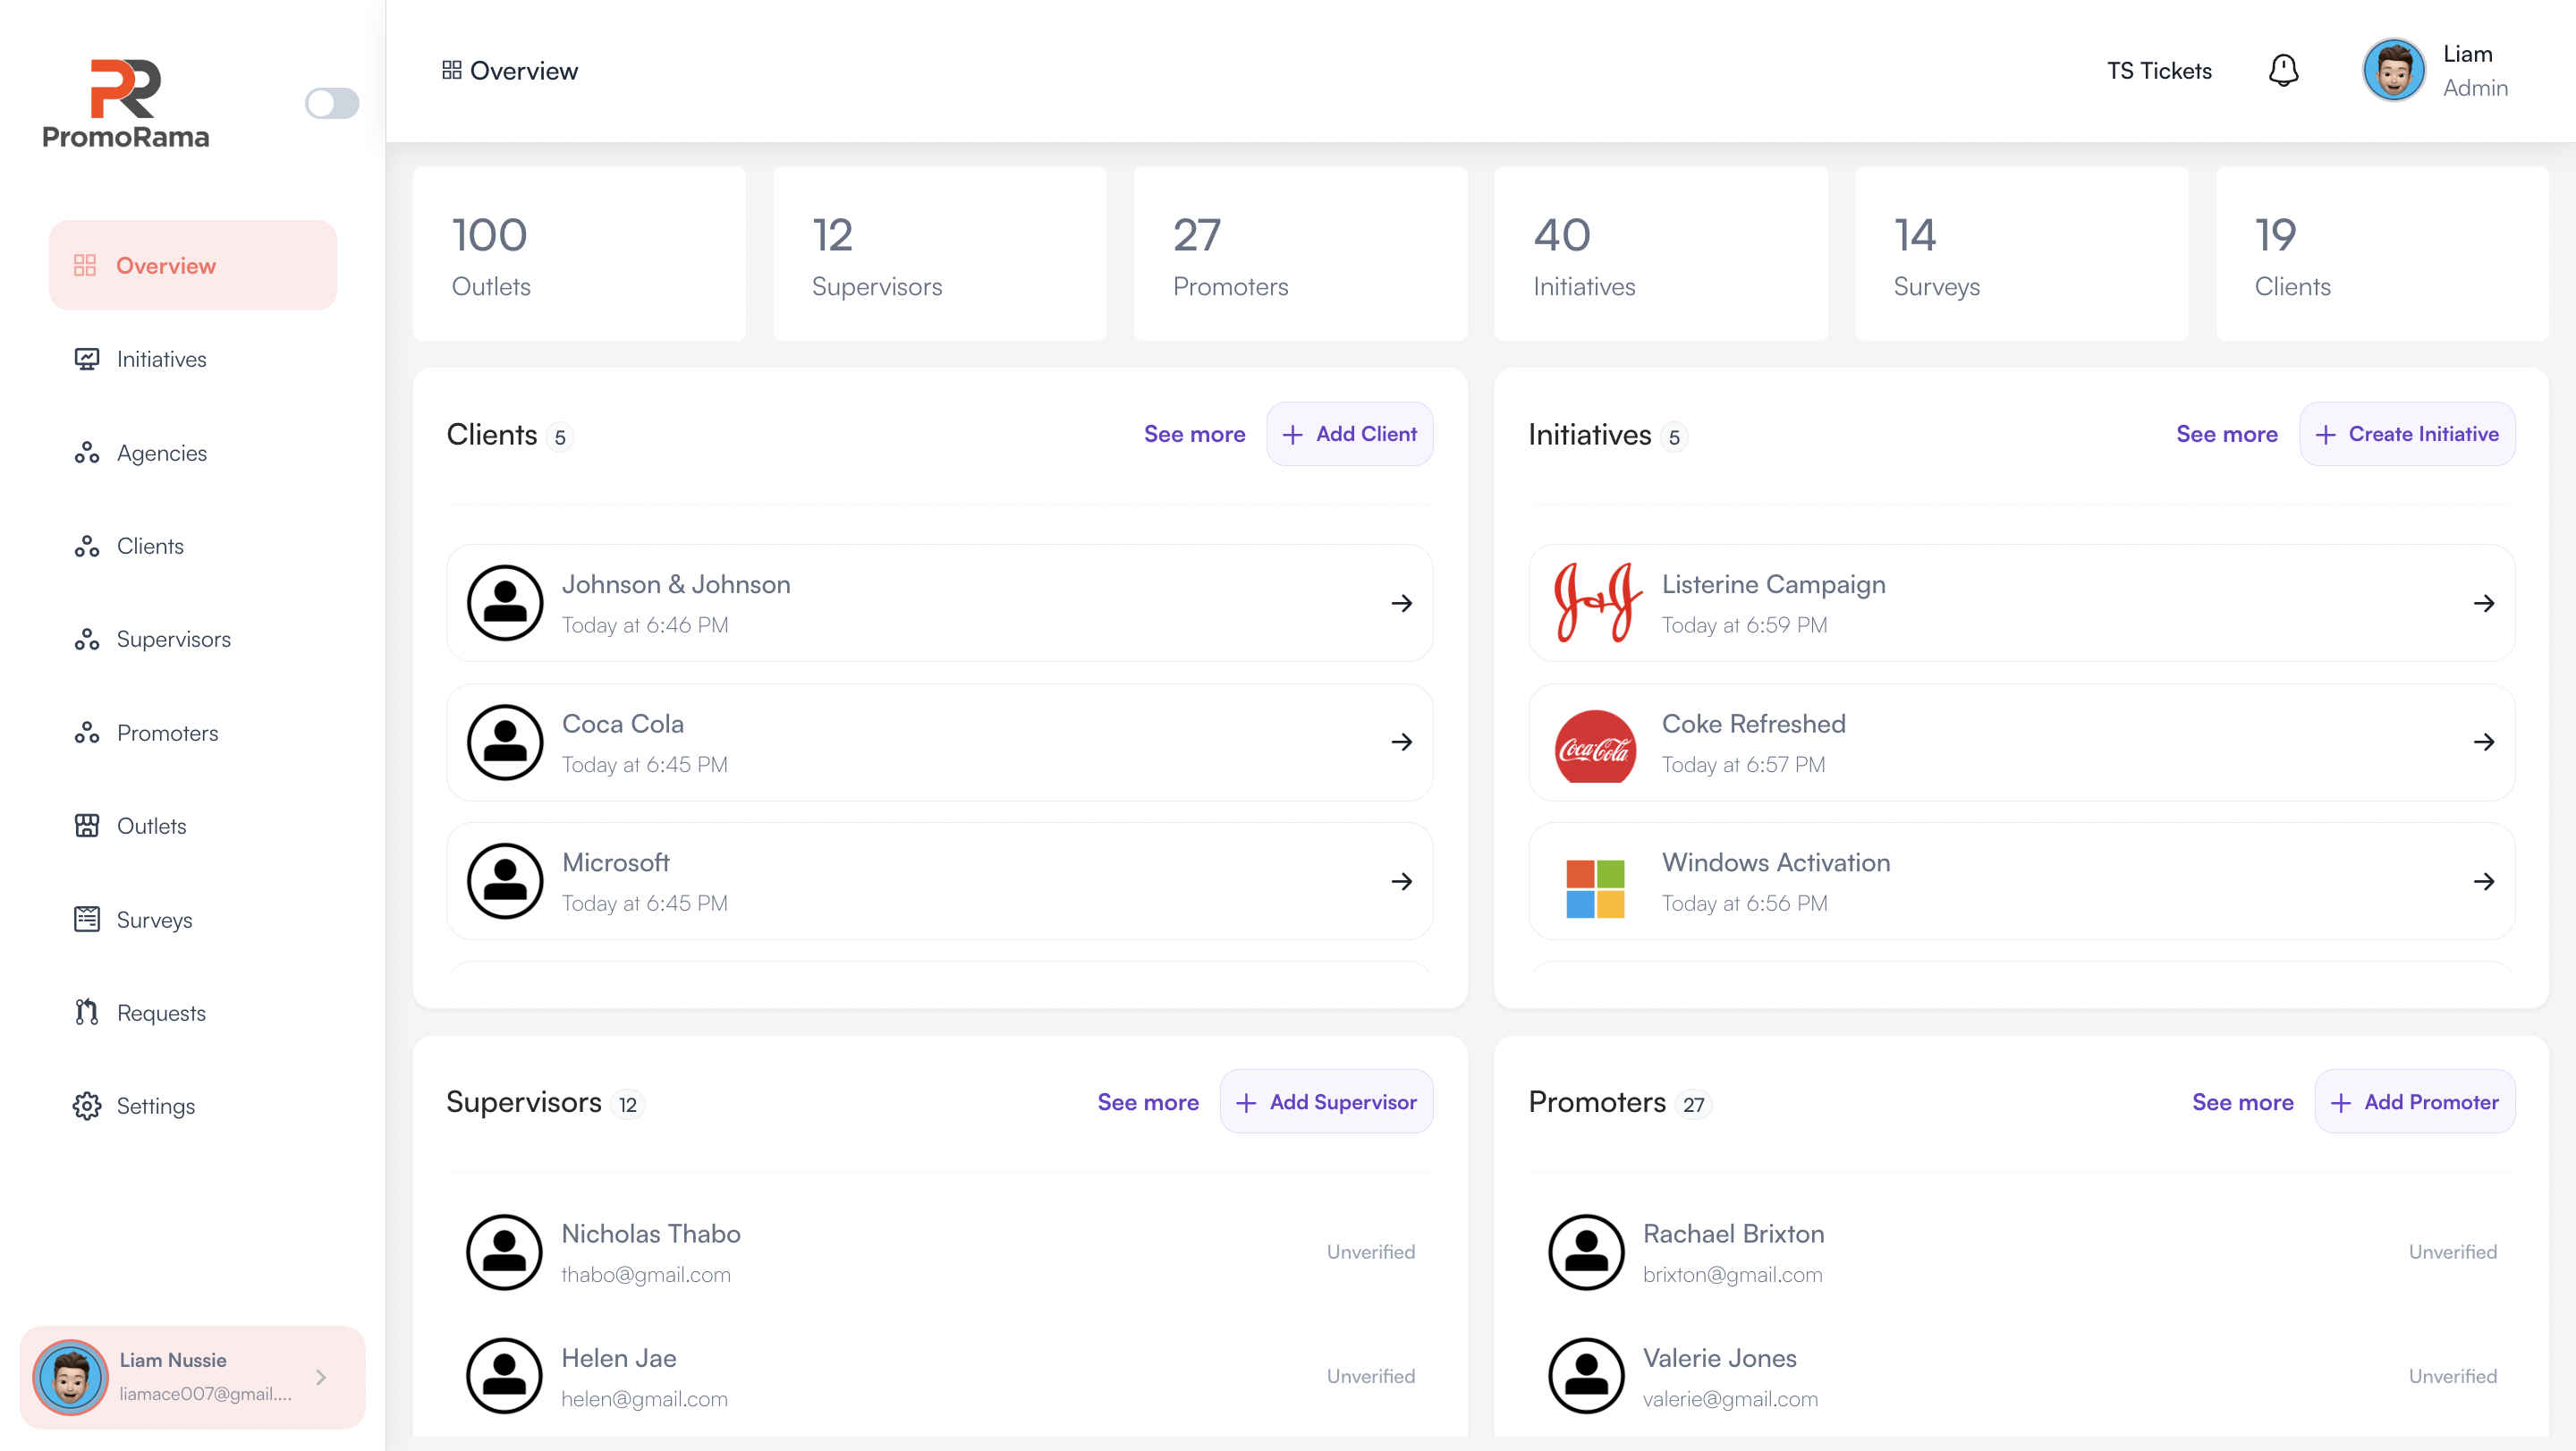Viewport: 2576px width, 1451px height.
Task: Select supervisor Nicholas Thabo
Action: 940,1252
